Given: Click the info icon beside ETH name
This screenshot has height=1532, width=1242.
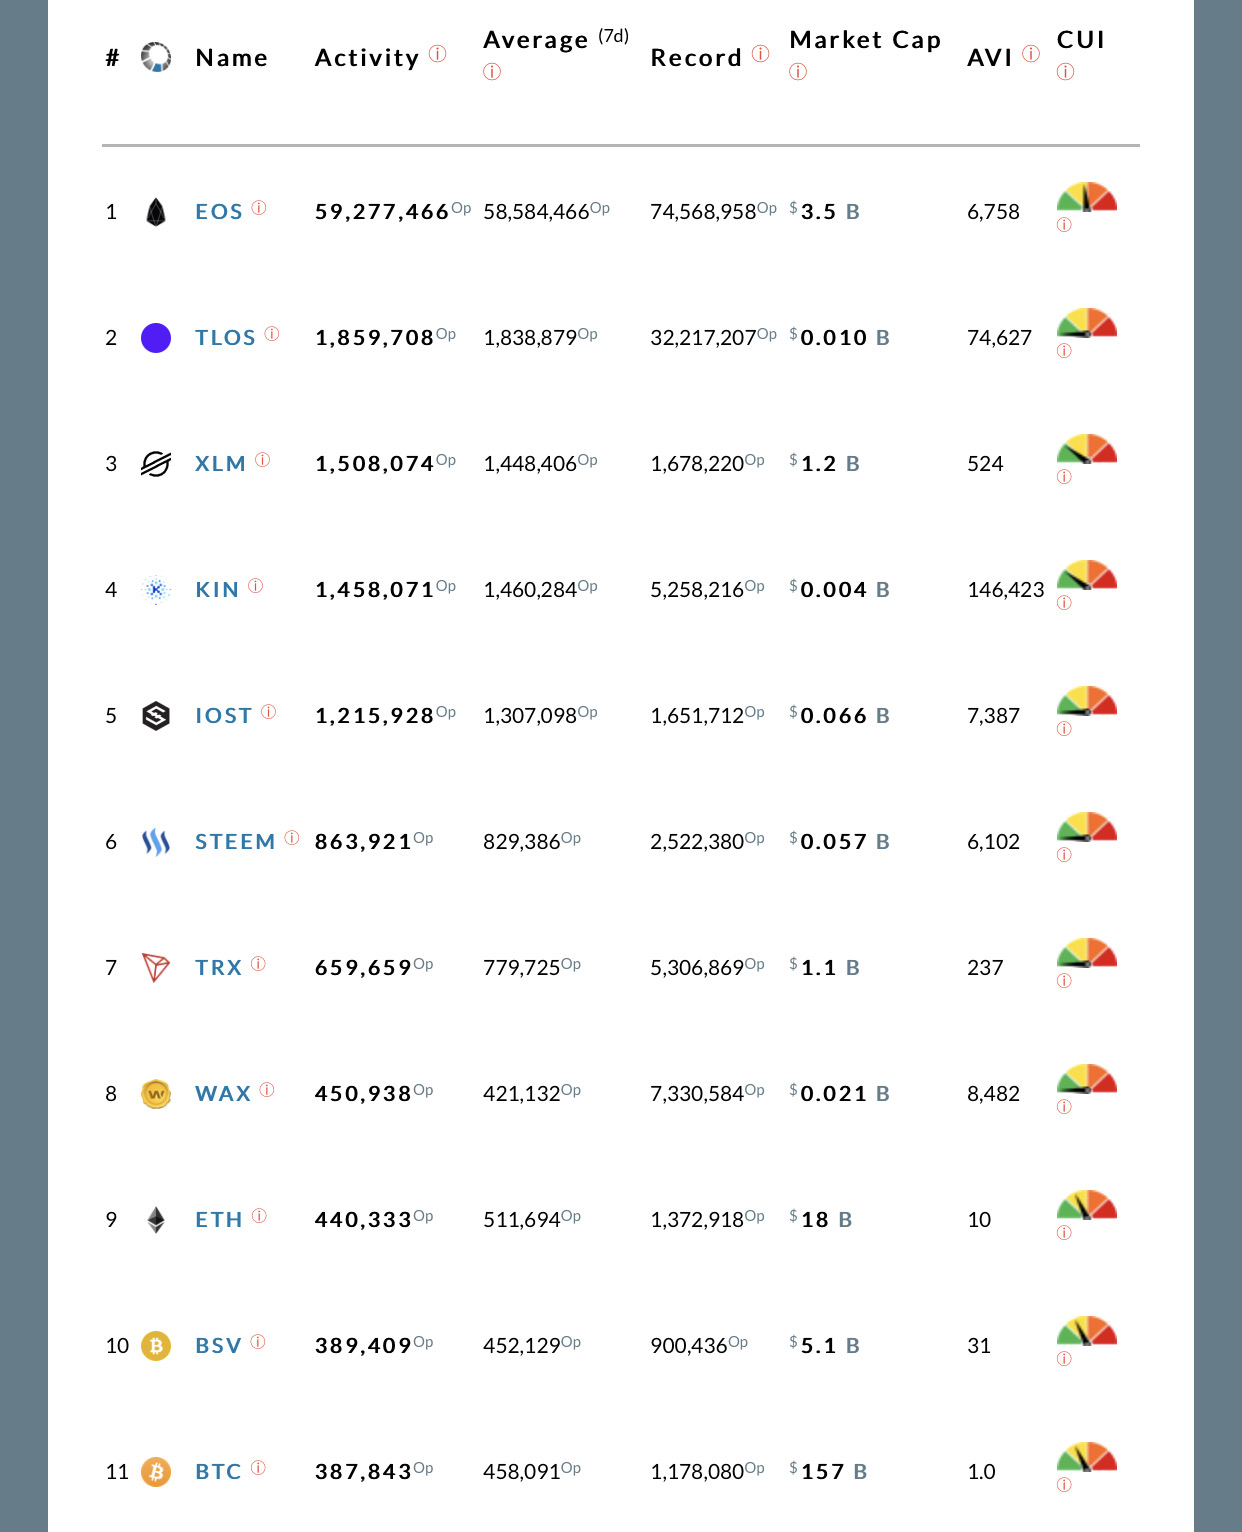Looking at the screenshot, I should 259,1216.
